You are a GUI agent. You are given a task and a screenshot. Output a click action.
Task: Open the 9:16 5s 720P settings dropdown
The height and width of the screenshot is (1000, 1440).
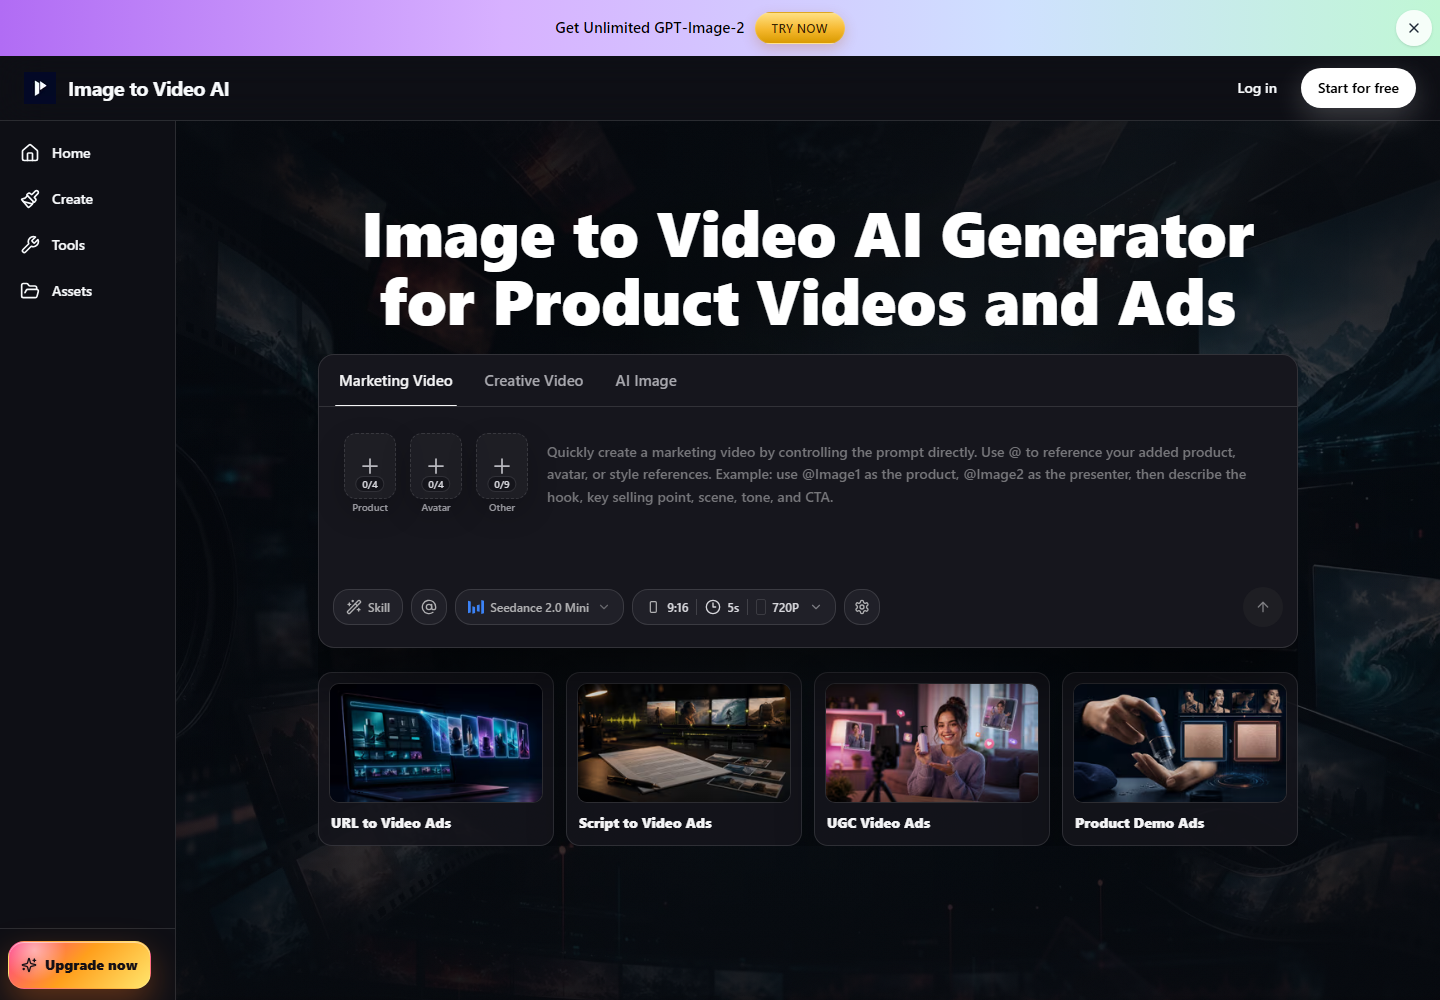(734, 607)
